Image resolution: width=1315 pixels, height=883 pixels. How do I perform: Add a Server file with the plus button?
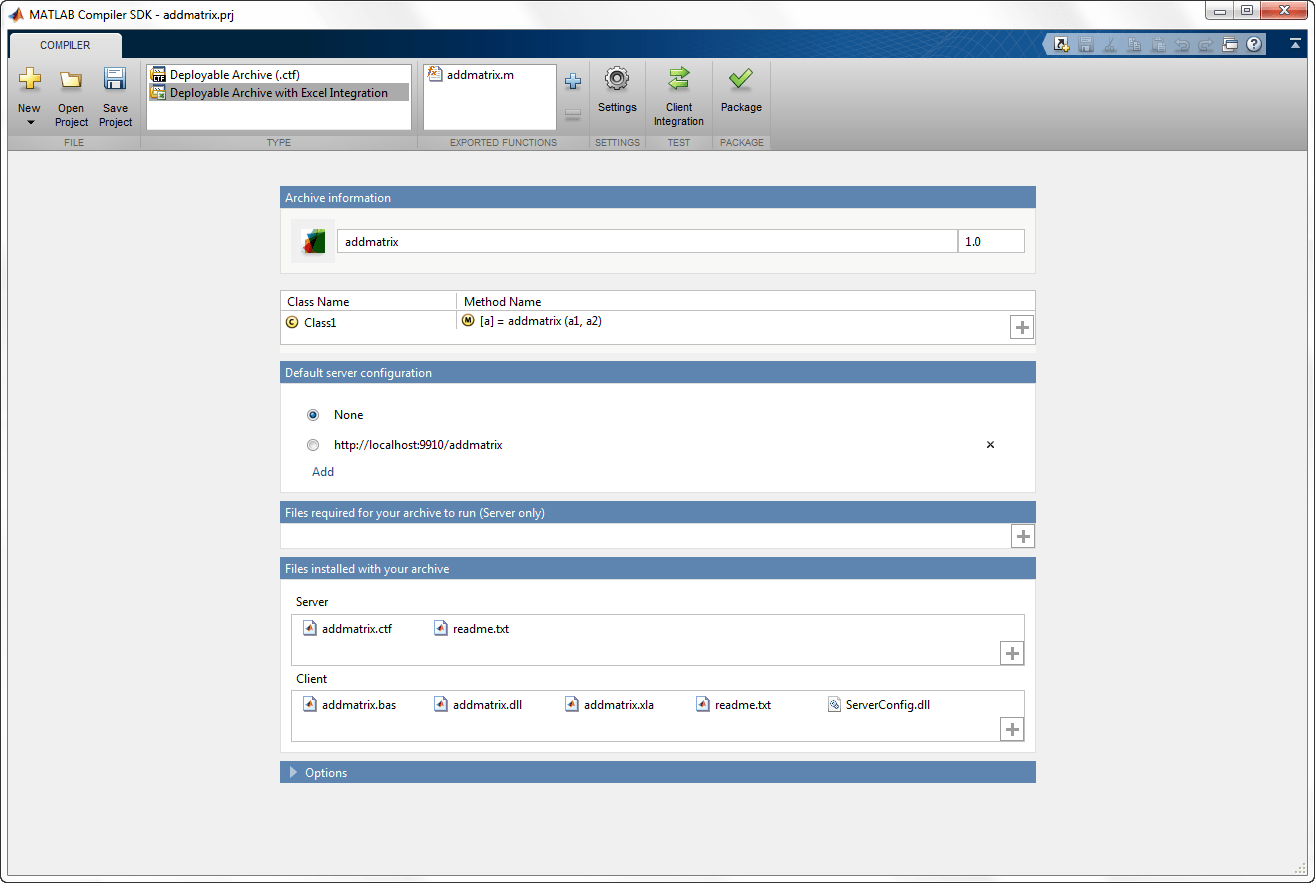pos(1012,653)
